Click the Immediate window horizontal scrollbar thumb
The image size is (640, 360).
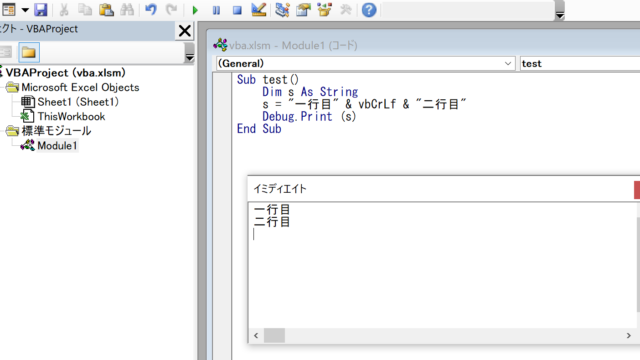click(274, 336)
